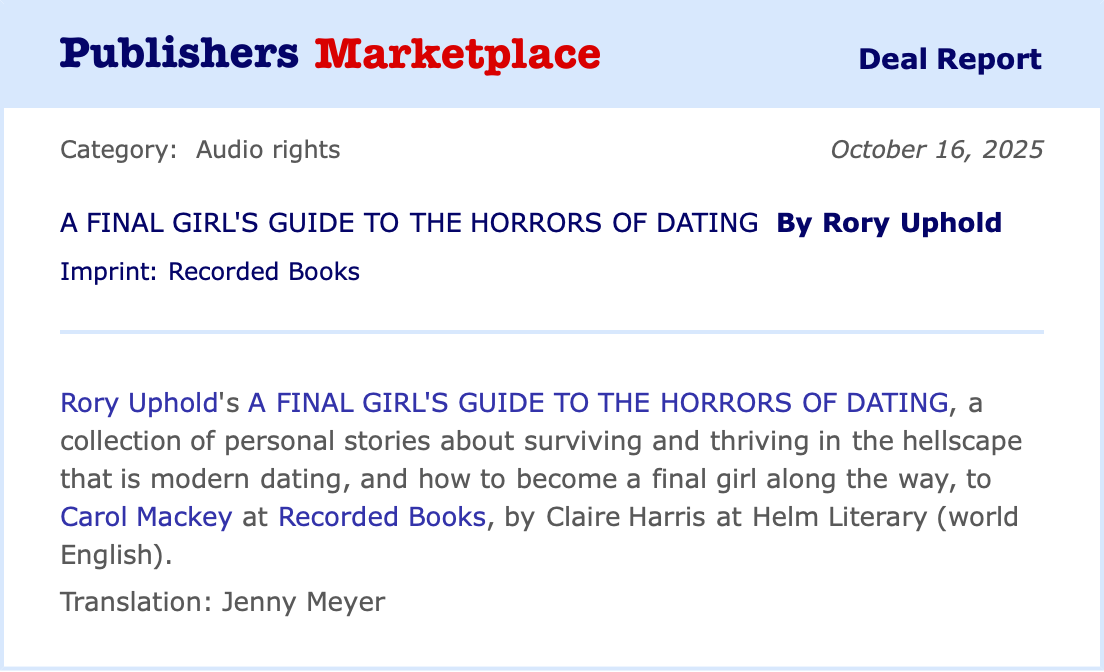
Task: Open Carol Mackey's profile link
Action: click(x=146, y=517)
